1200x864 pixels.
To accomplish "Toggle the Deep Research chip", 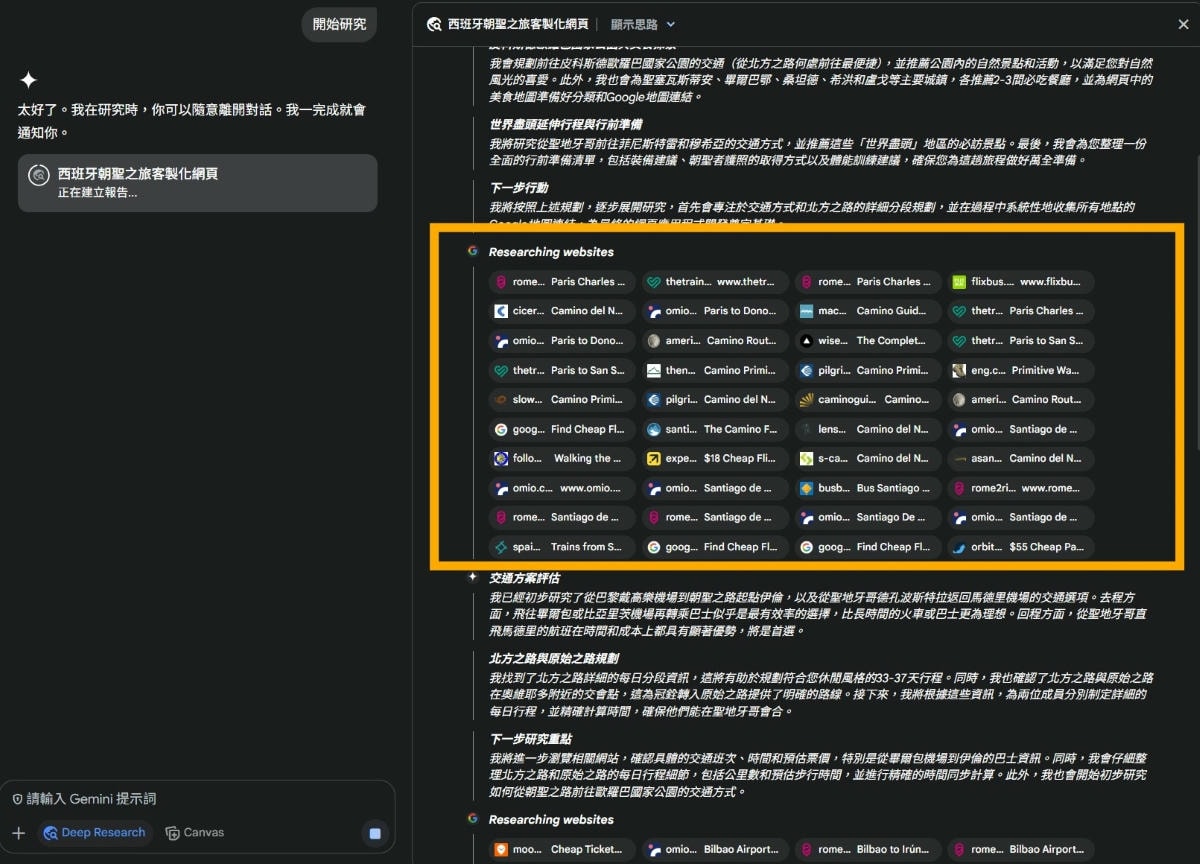I will coord(95,833).
